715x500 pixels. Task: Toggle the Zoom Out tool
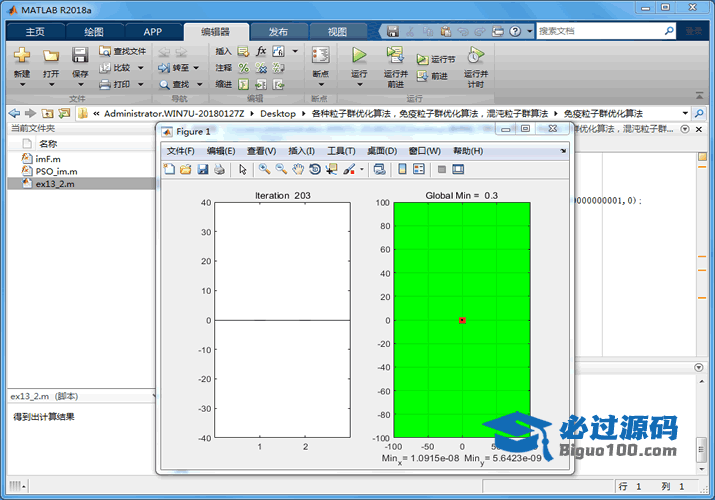(281, 170)
